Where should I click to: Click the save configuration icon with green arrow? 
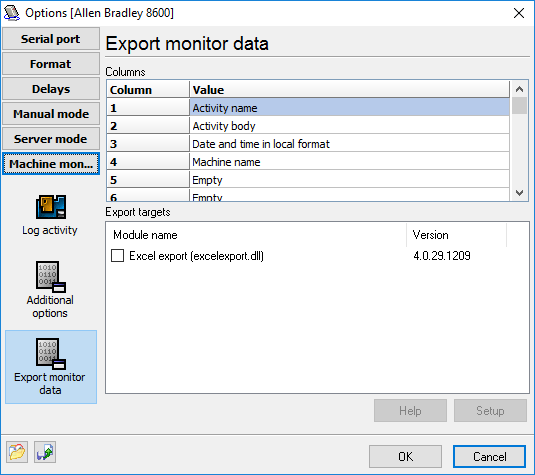click(x=45, y=452)
